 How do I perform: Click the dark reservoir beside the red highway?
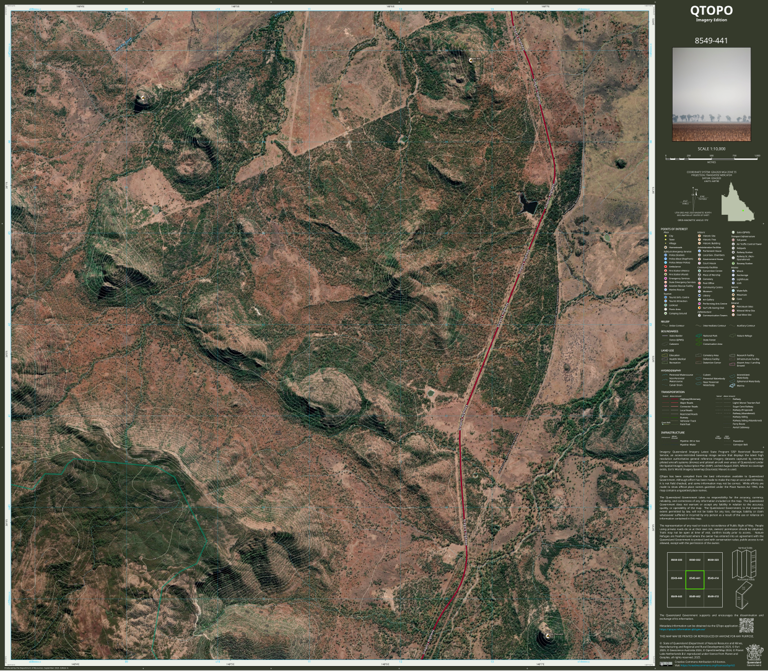(x=528, y=203)
